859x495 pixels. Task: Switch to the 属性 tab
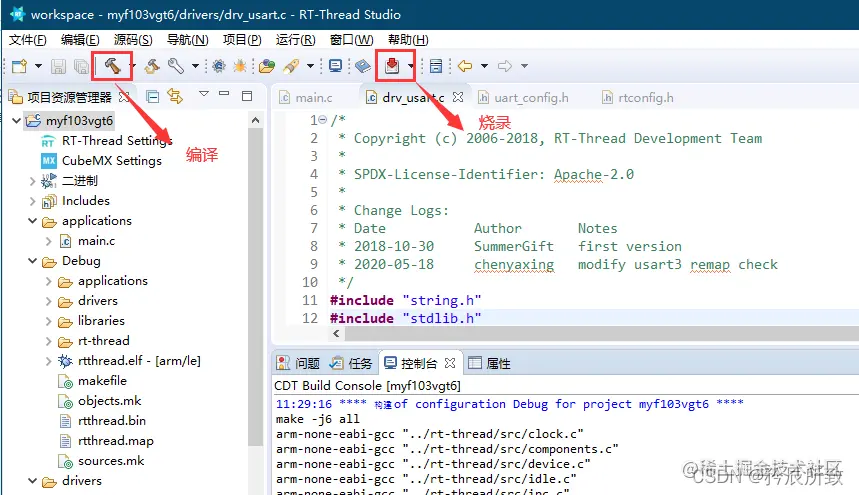click(x=489, y=363)
